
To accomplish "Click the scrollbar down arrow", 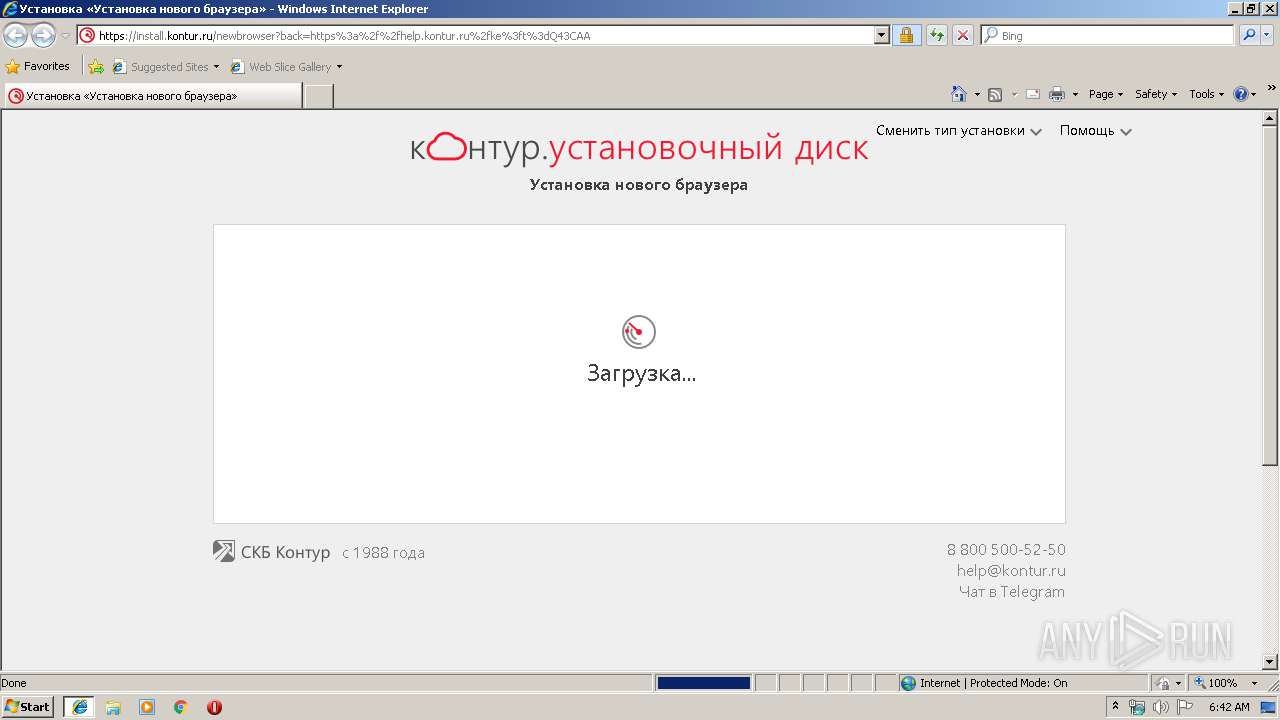I will [x=1270, y=661].
